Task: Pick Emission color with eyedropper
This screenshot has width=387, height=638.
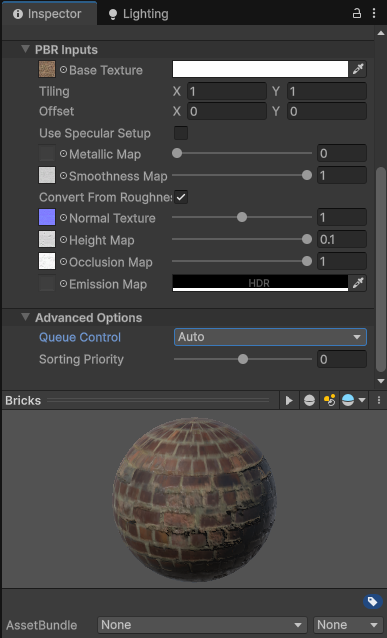Action: 358,283
